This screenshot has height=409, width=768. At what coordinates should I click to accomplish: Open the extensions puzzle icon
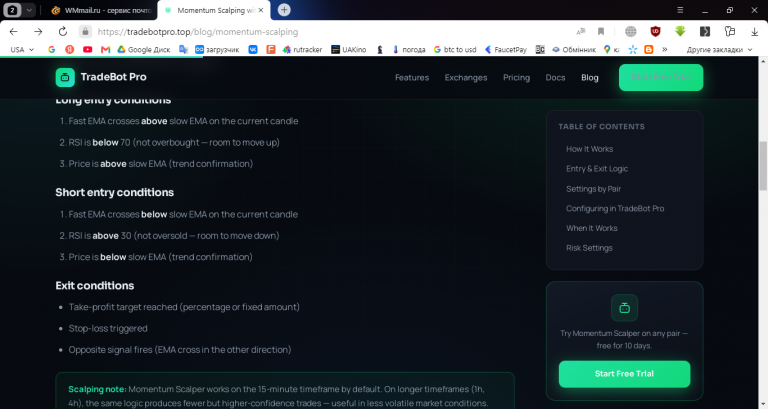click(730, 32)
